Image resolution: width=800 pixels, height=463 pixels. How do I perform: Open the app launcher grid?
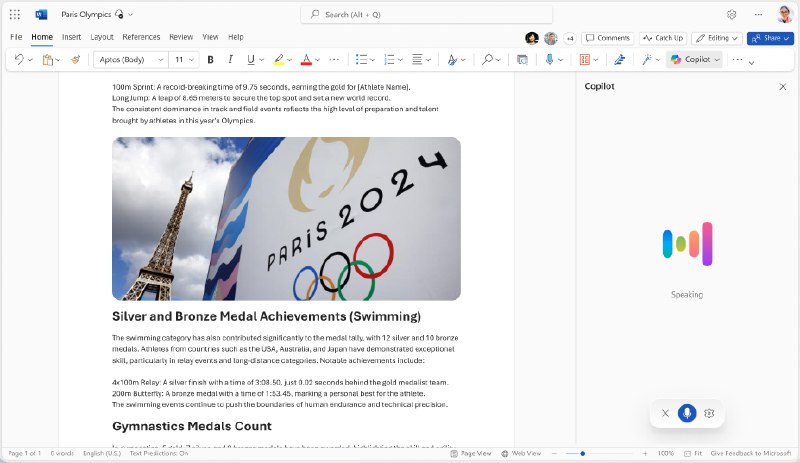[x=15, y=14]
